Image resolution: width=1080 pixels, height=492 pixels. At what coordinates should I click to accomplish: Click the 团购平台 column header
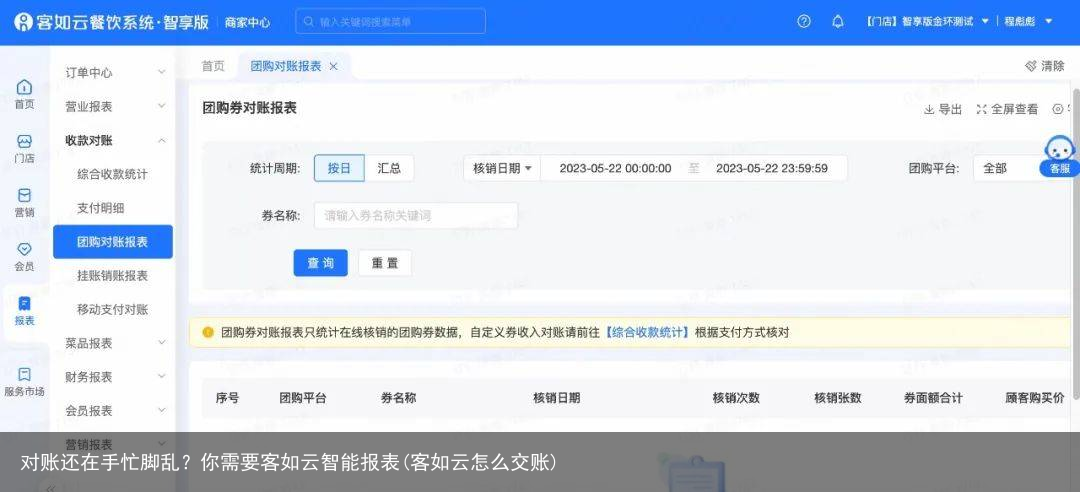pyautogui.click(x=302, y=398)
